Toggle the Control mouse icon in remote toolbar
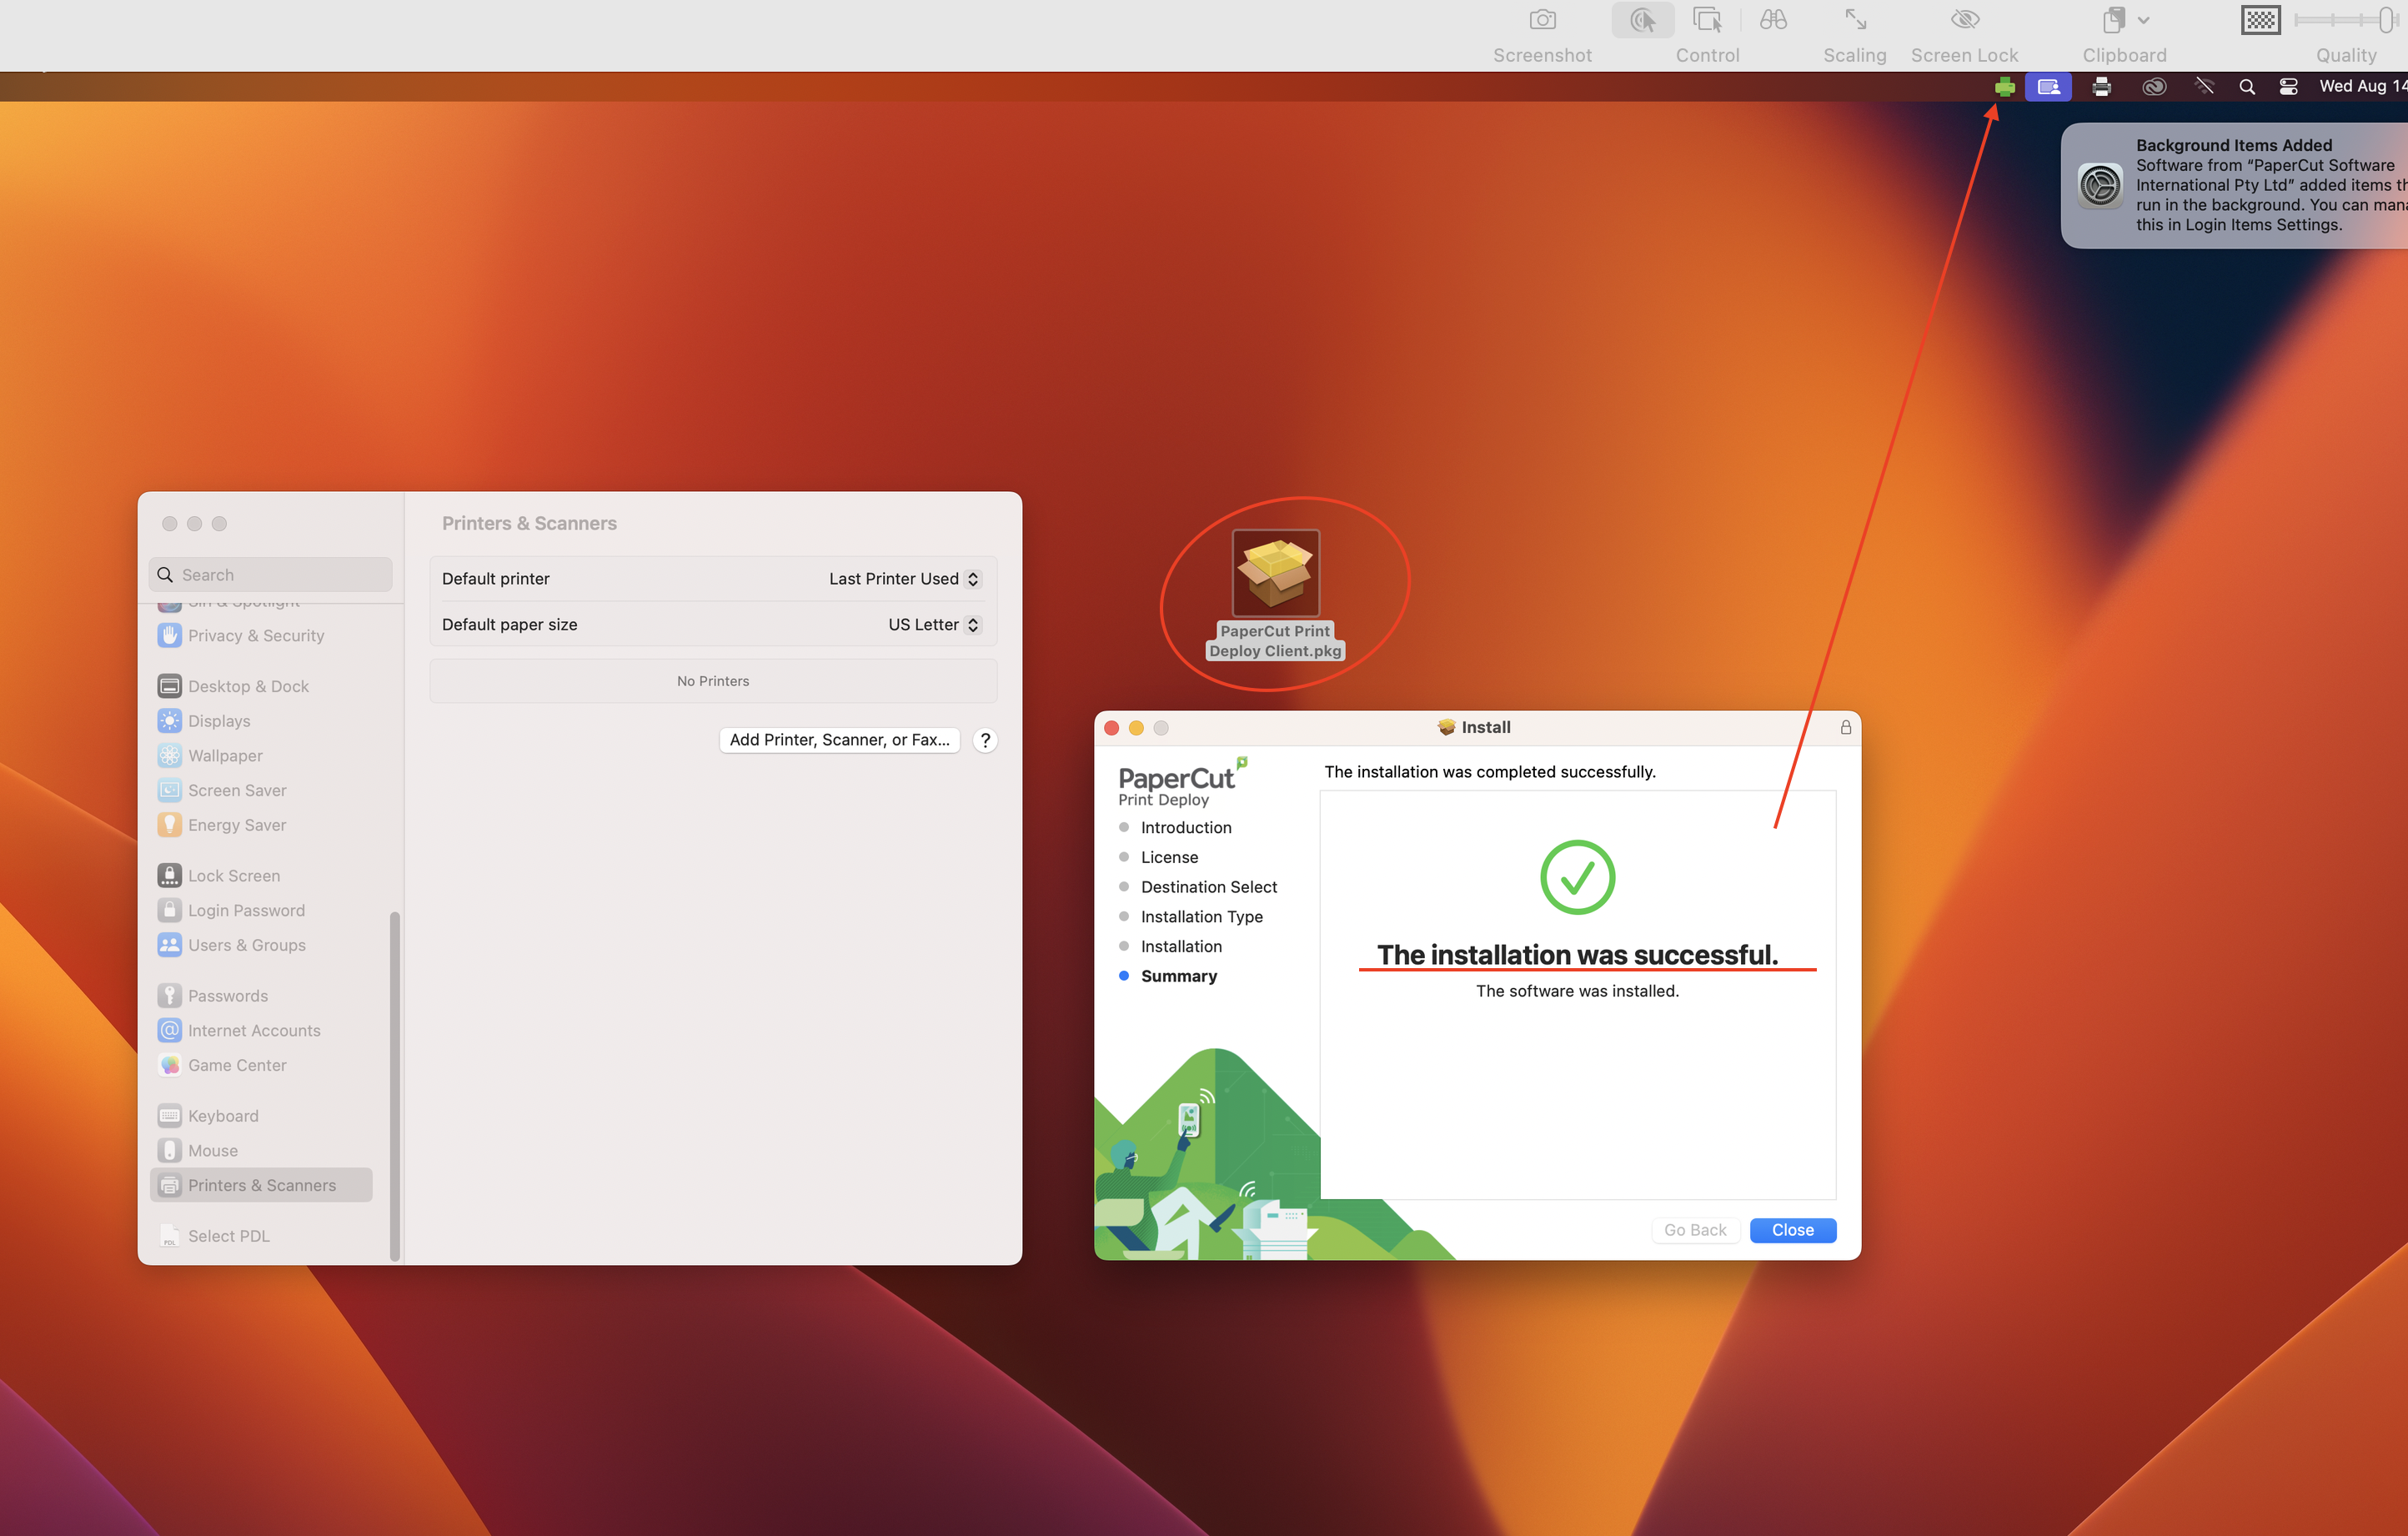The height and width of the screenshot is (1536, 2408). [1642, 20]
